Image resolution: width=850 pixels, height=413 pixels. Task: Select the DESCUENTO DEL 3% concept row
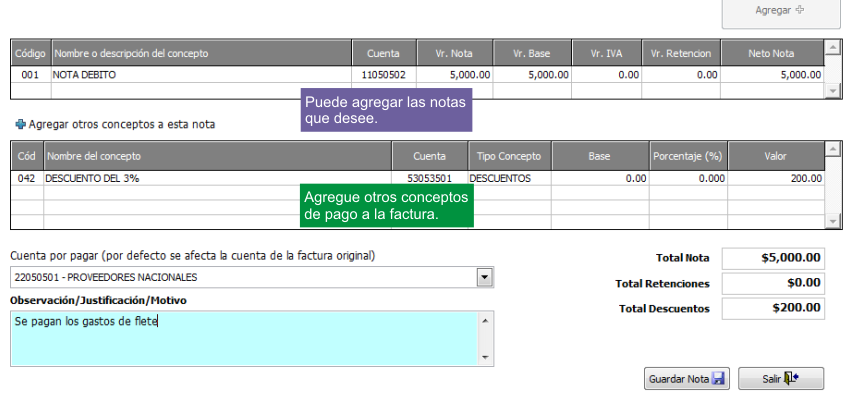tap(417, 178)
